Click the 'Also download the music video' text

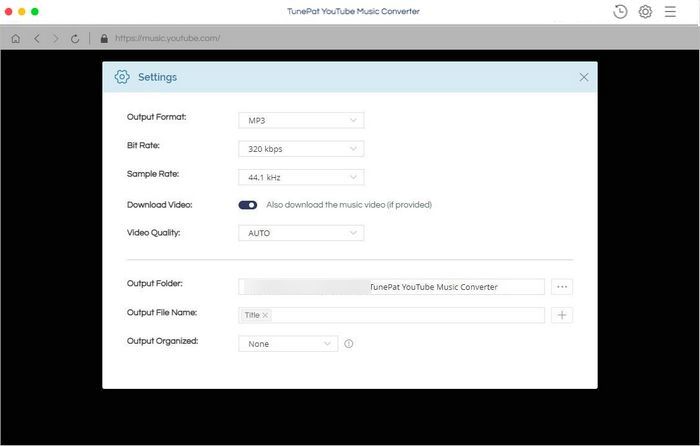click(x=349, y=205)
